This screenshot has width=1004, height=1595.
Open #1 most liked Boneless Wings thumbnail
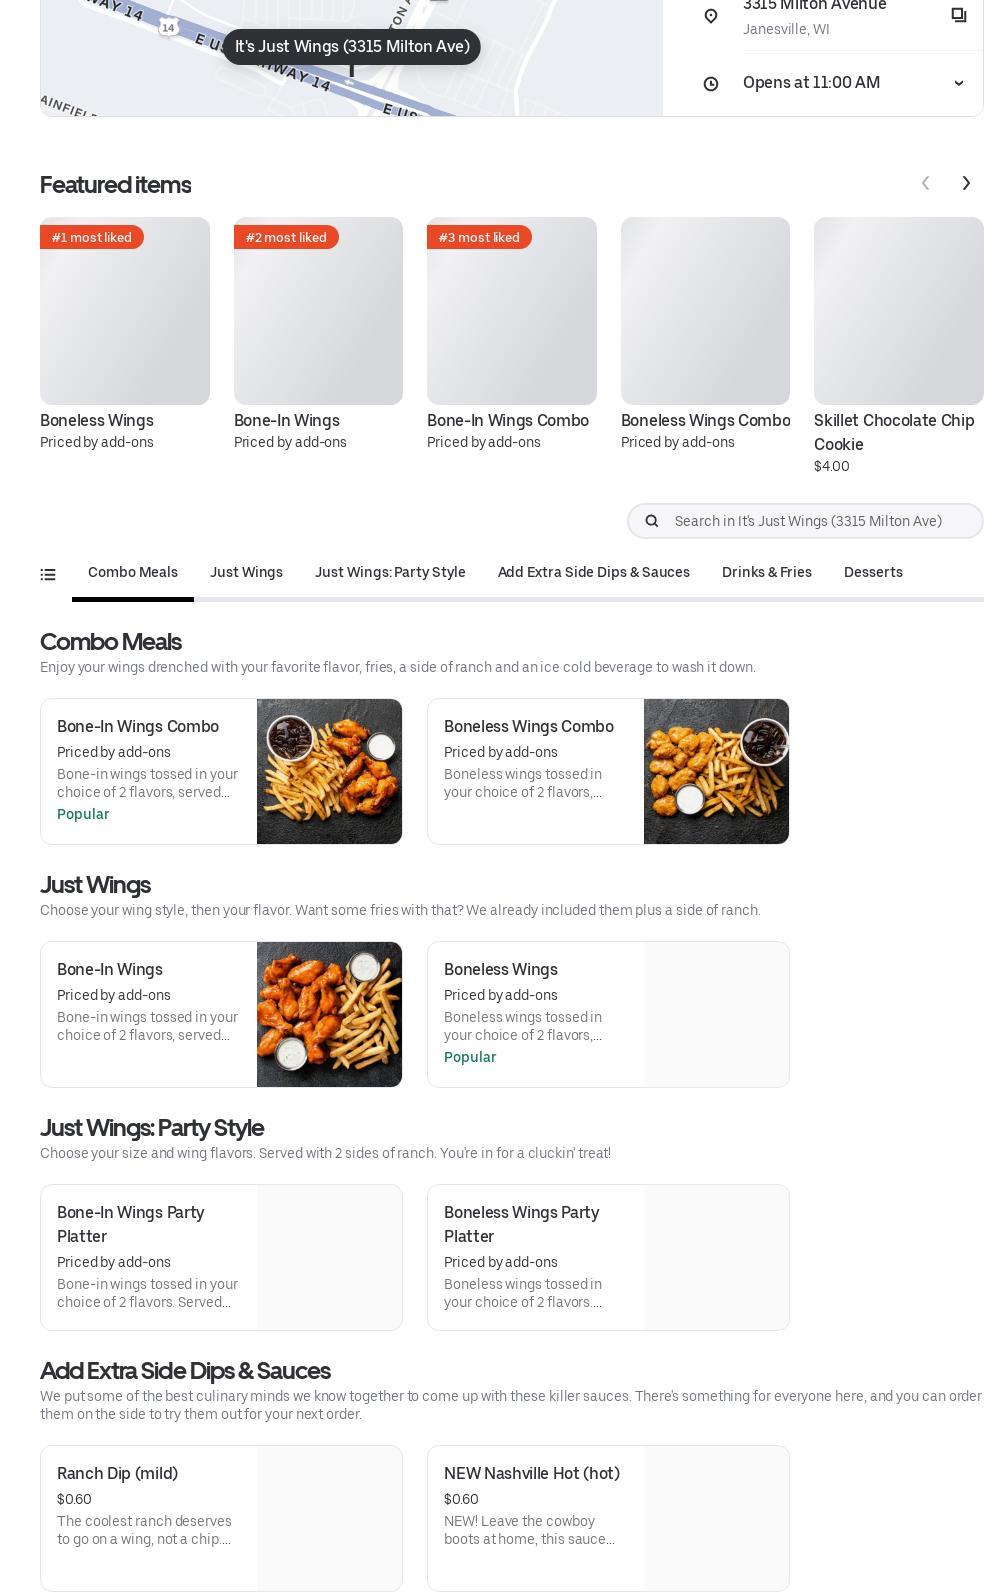click(x=125, y=311)
